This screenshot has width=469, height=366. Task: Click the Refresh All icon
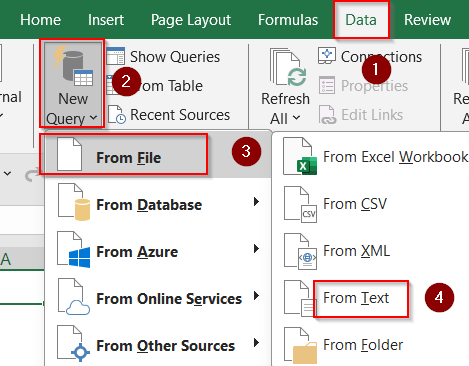tap(288, 68)
